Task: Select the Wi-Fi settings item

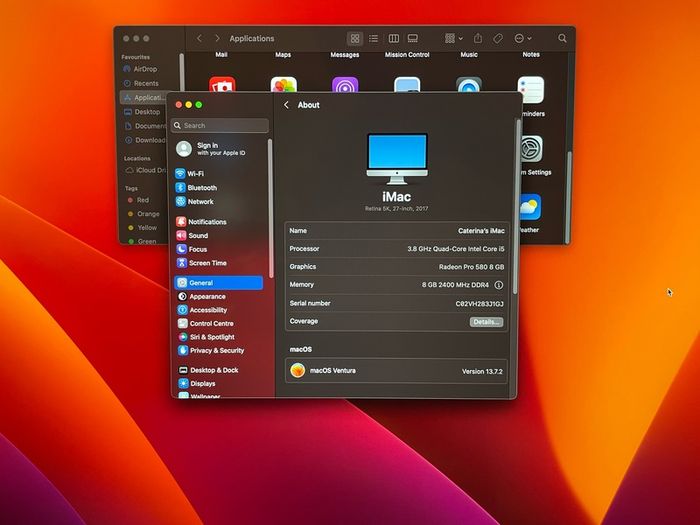Action: click(x=190, y=174)
